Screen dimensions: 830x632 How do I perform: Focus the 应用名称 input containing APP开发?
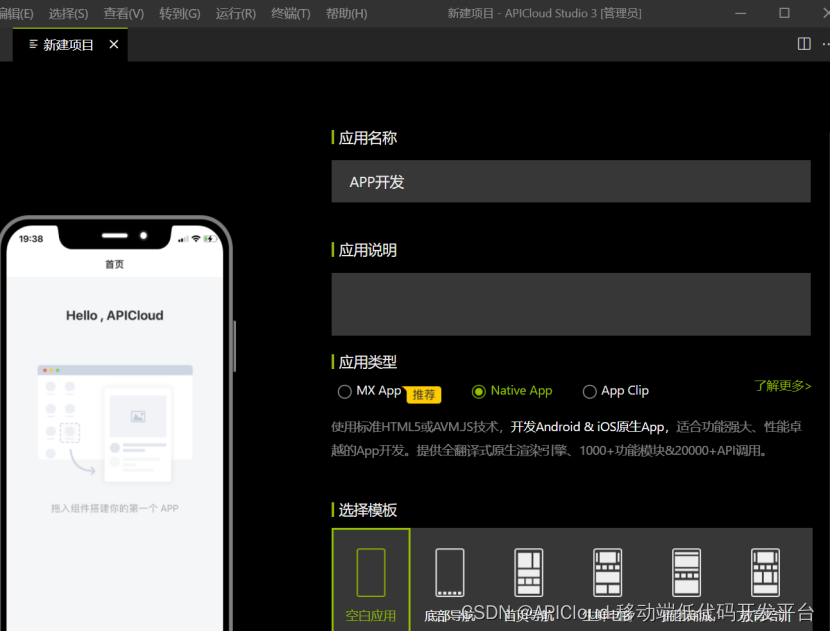pyautogui.click(x=571, y=182)
